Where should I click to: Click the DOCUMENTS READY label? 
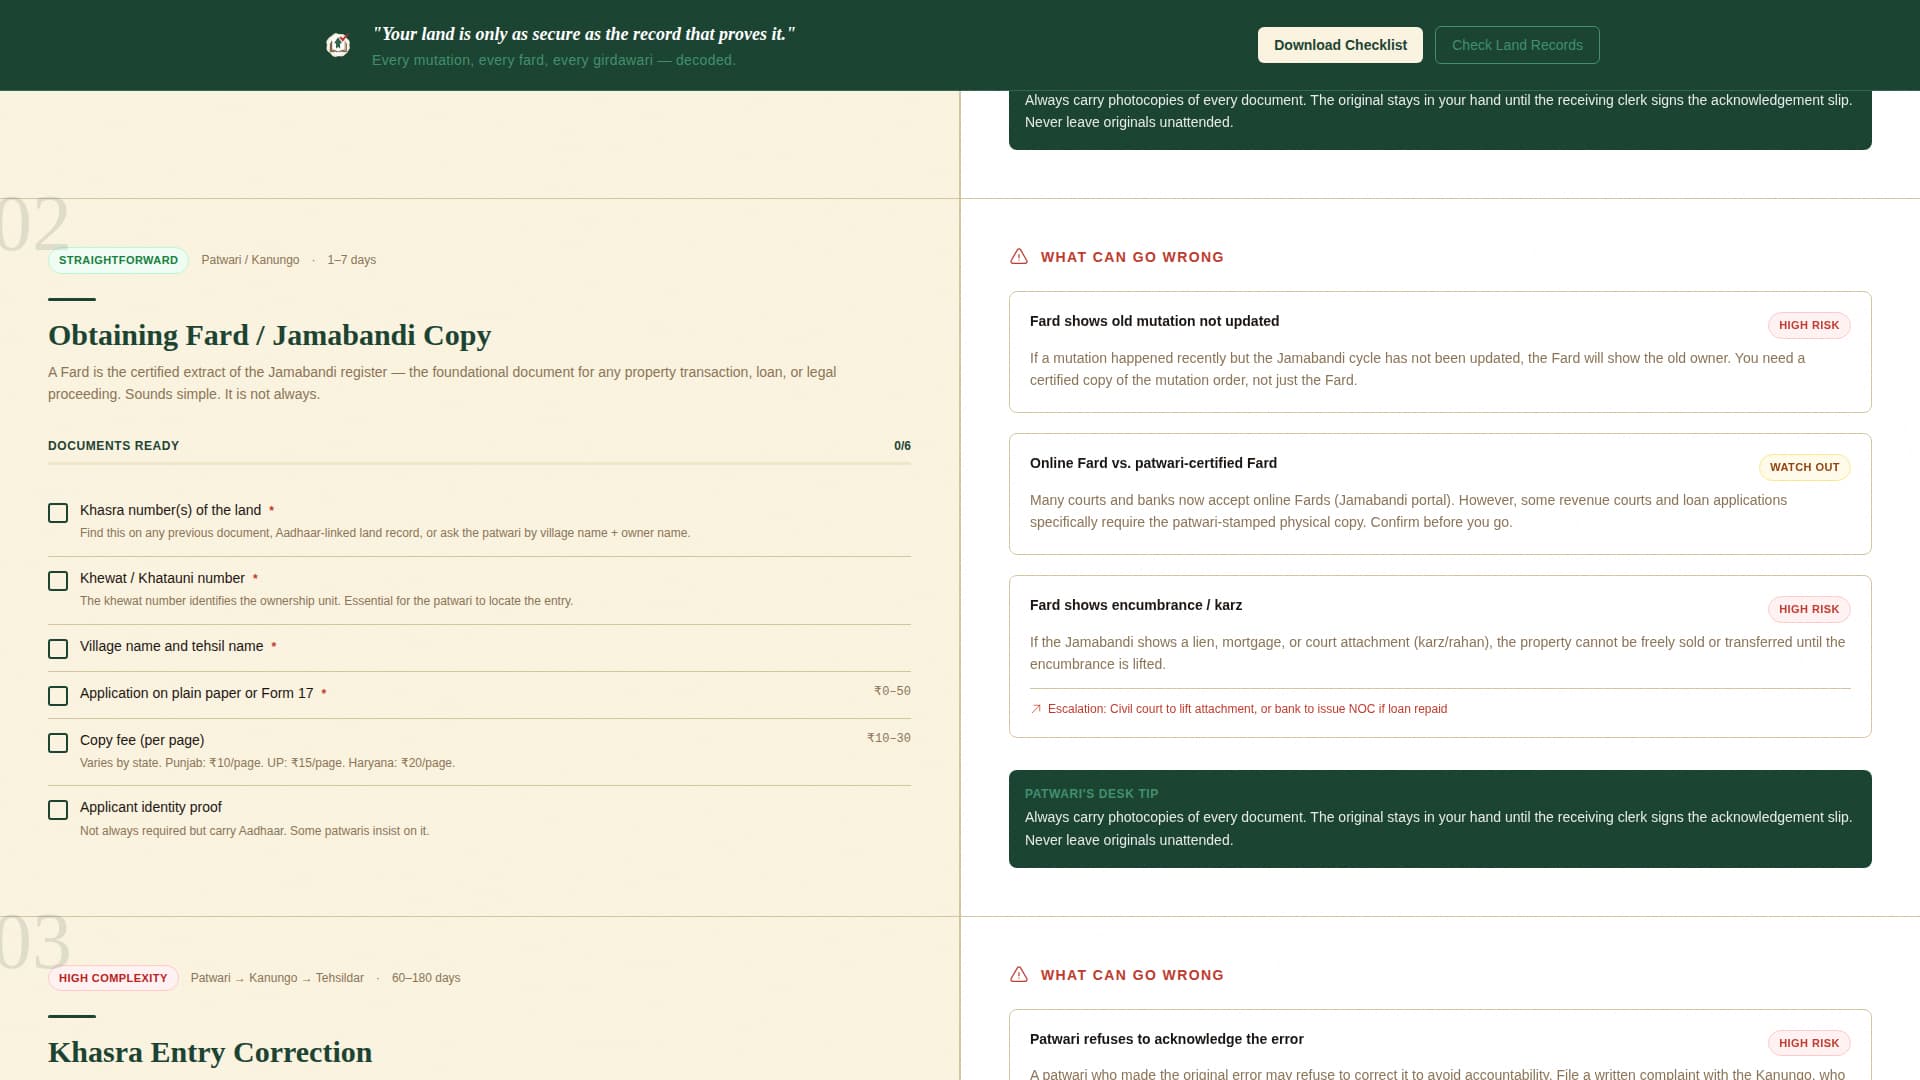tap(113, 446)
